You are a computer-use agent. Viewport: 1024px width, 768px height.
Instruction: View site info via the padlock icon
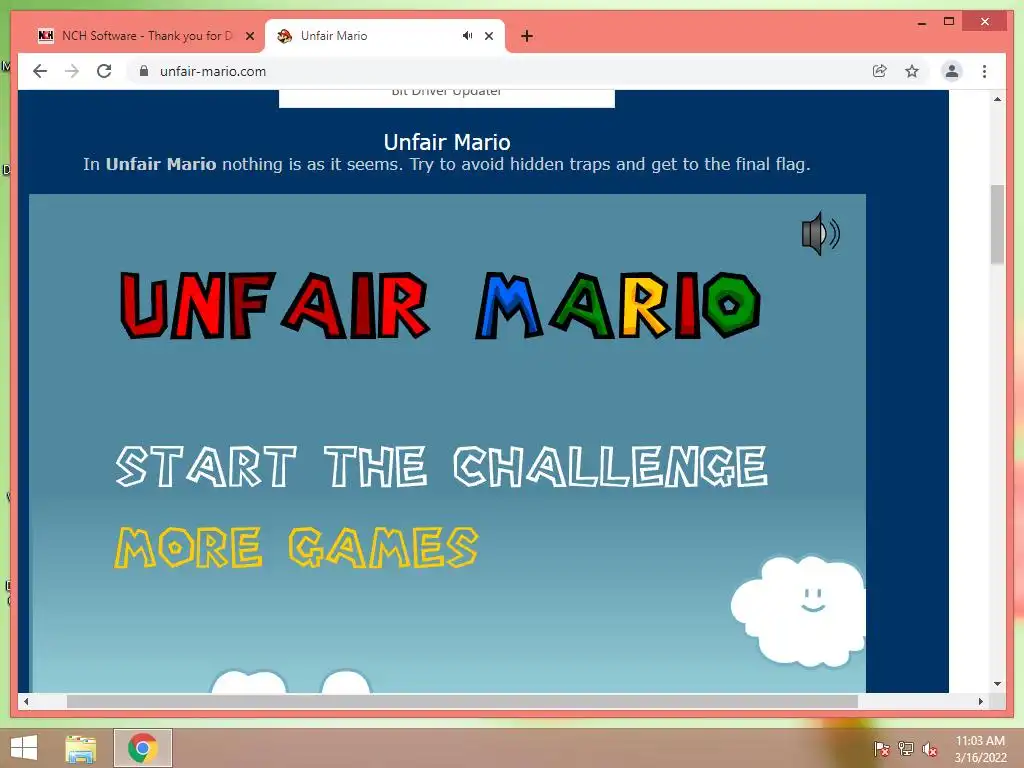[144, 71]
